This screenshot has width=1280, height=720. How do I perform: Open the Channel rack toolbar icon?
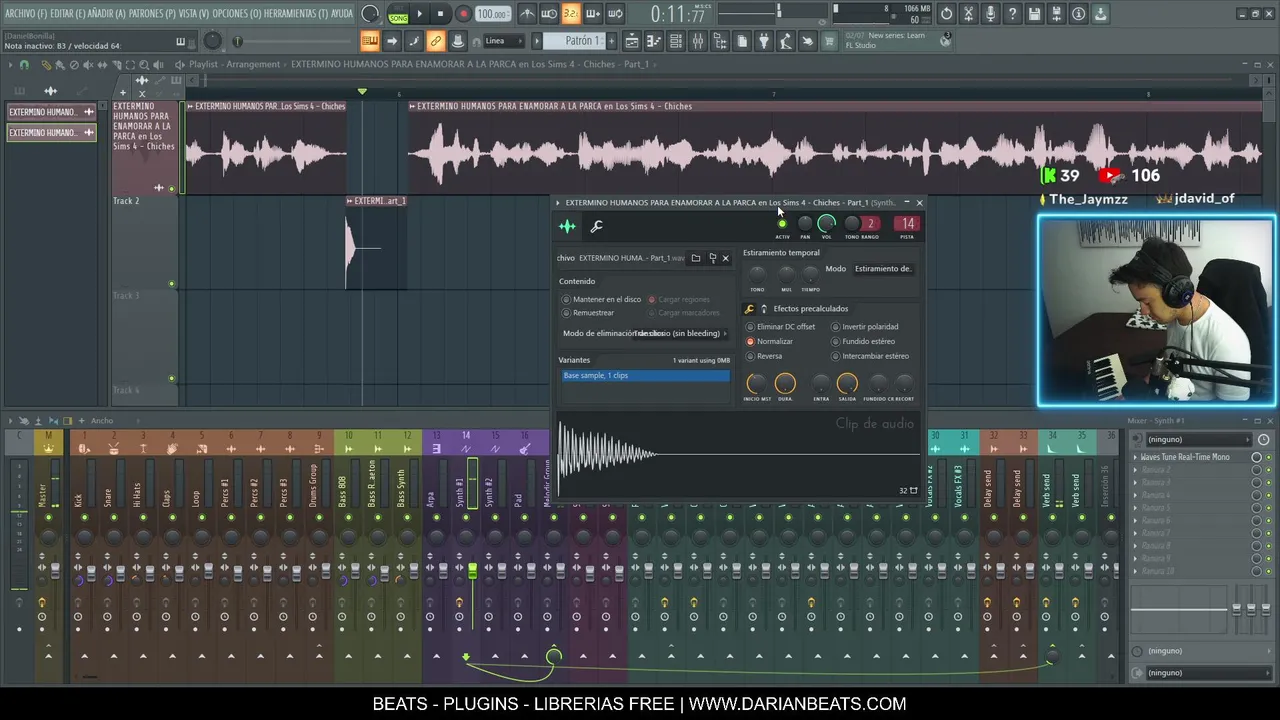pos(676,41)
